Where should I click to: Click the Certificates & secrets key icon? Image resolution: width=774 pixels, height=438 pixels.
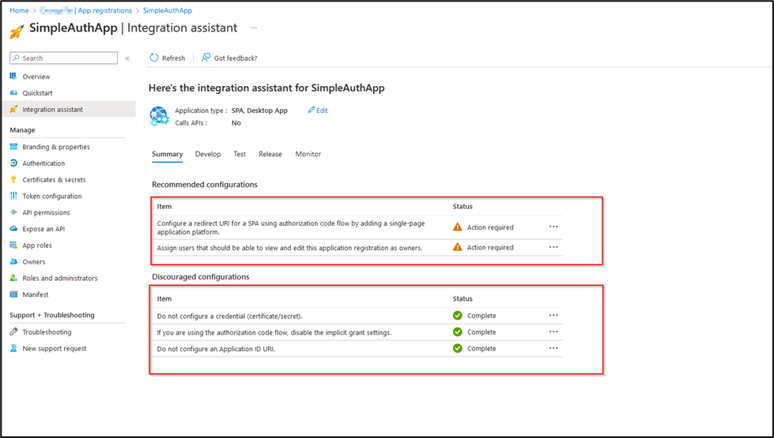tap(13, 179)
